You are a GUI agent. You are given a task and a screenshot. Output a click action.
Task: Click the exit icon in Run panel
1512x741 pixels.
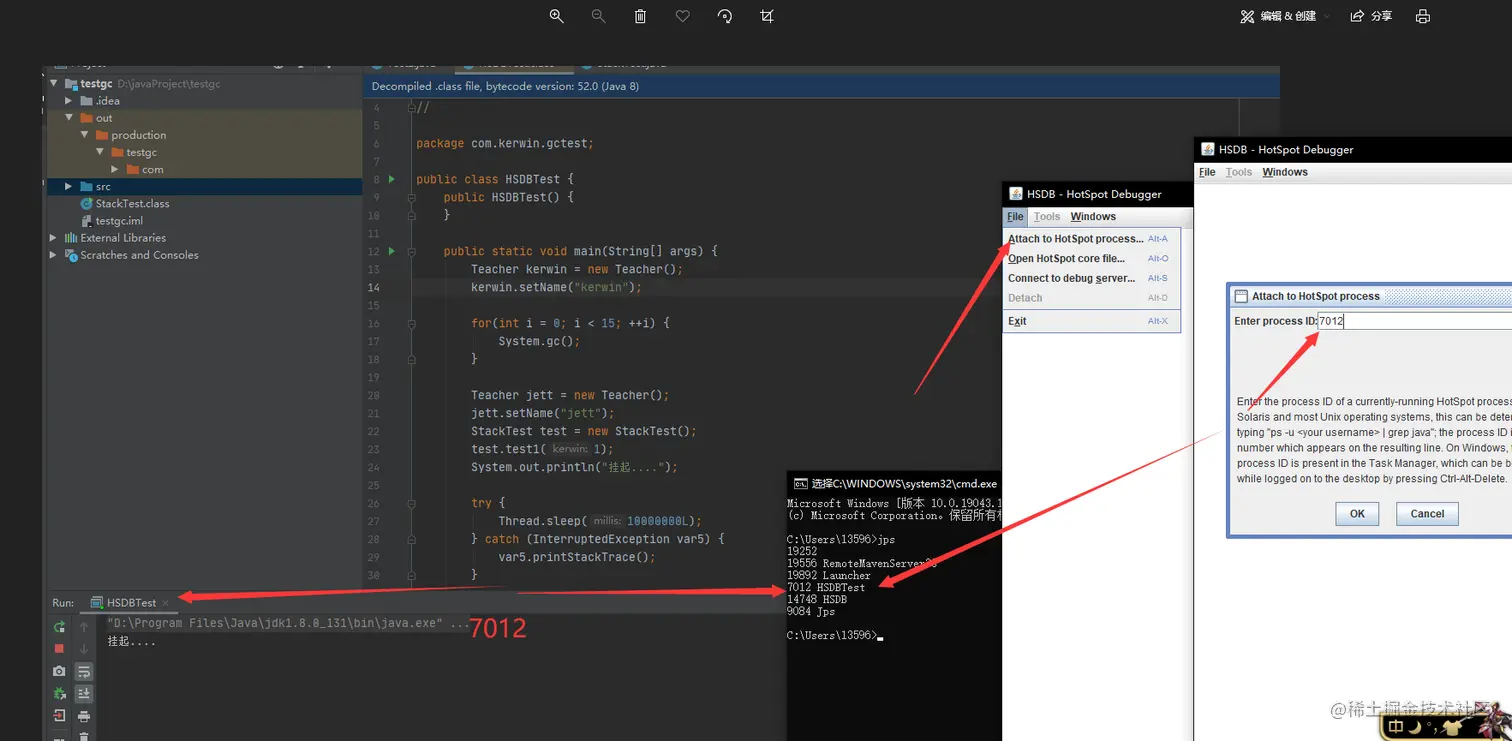pos(59,716)
